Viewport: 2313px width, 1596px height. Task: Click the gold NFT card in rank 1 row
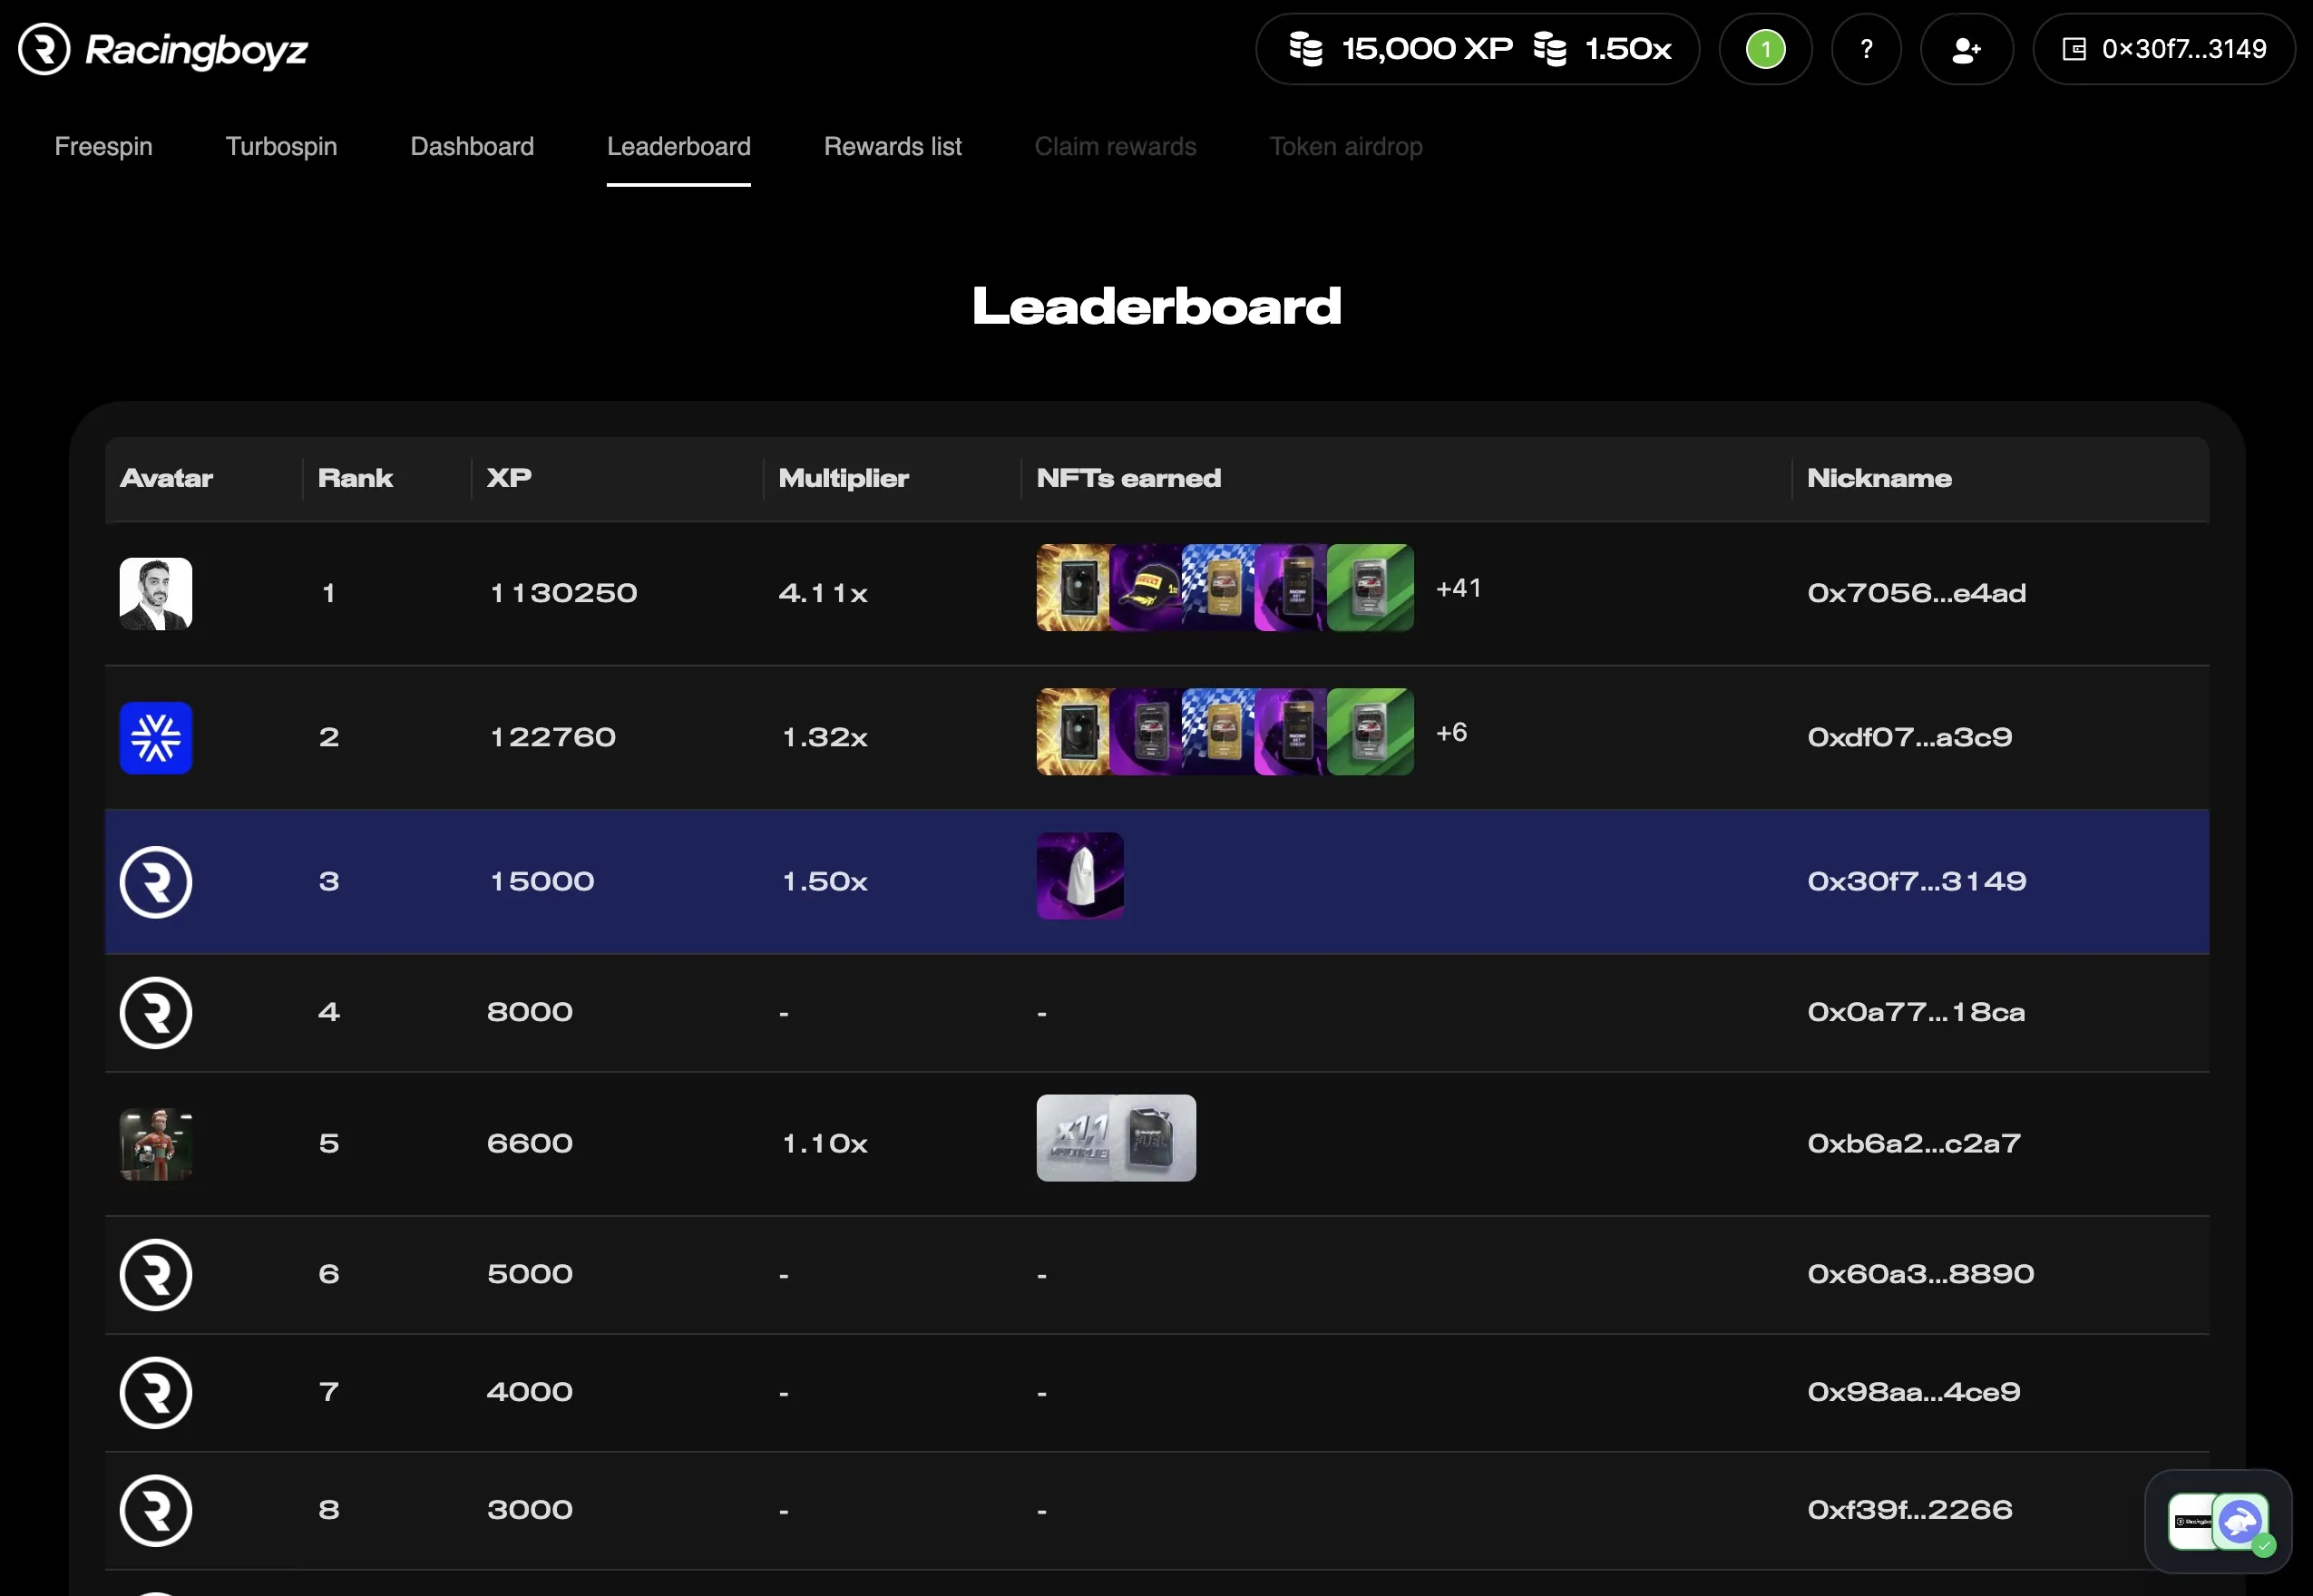(x=1073, y=588)
